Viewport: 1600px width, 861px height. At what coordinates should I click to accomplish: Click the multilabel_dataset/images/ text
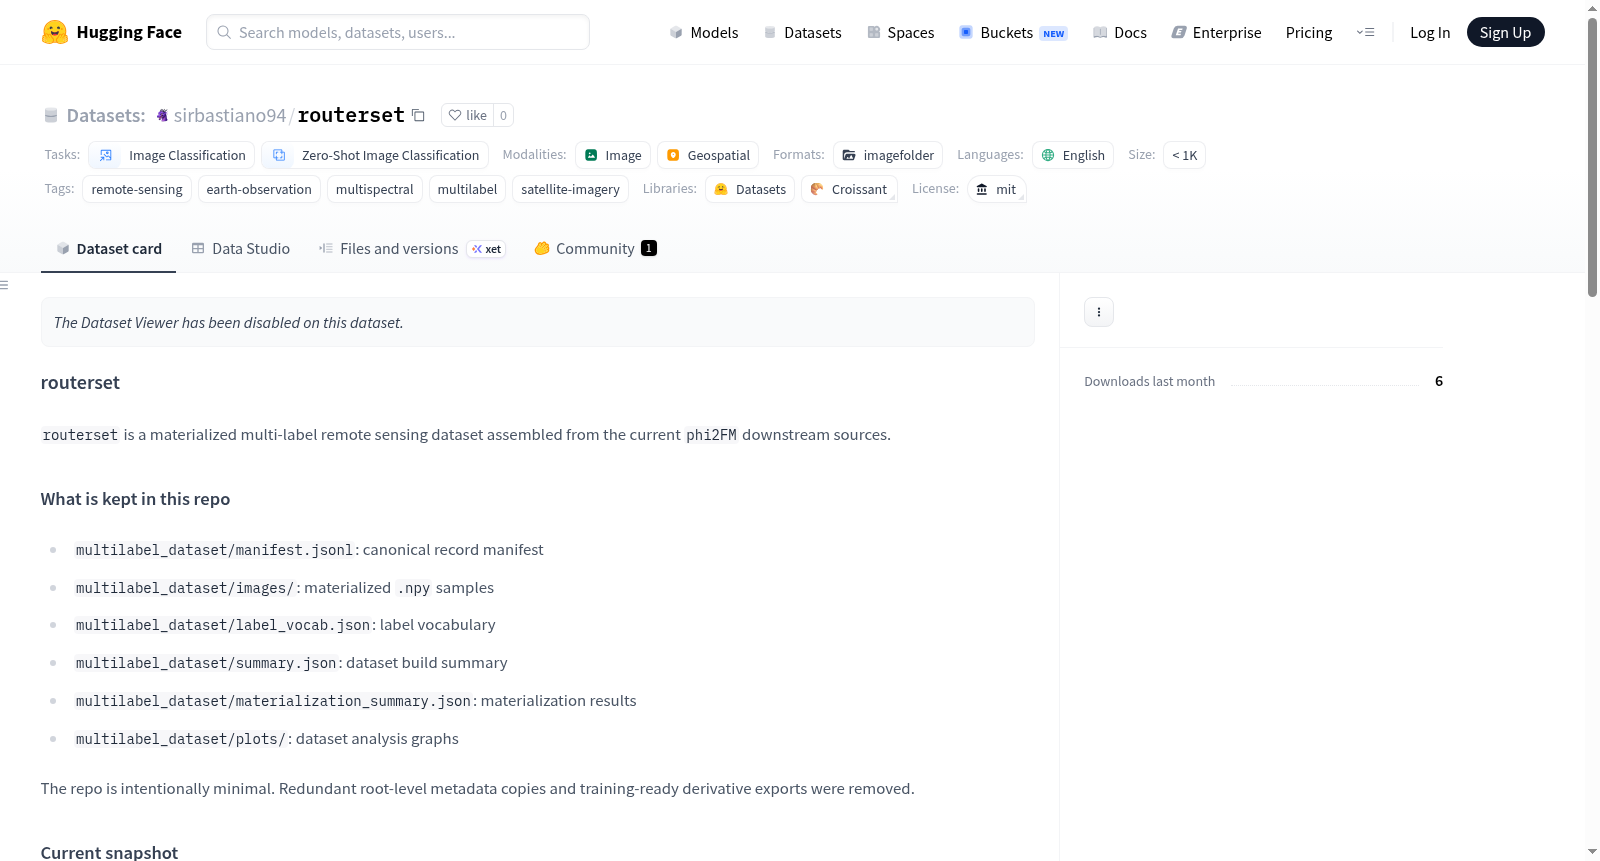click(x=185, y=588)
